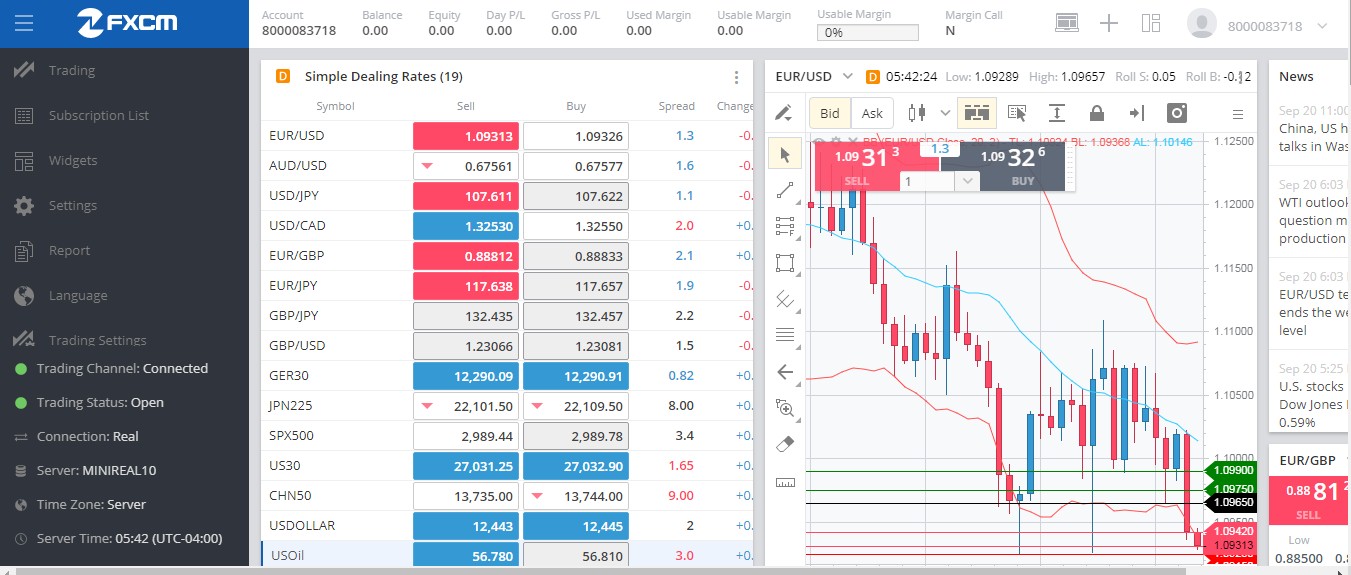This screenshot has height=575, width=1351.
Task: Click the GER30 Buy price 12,290.91
Action: tap(575, 376)
